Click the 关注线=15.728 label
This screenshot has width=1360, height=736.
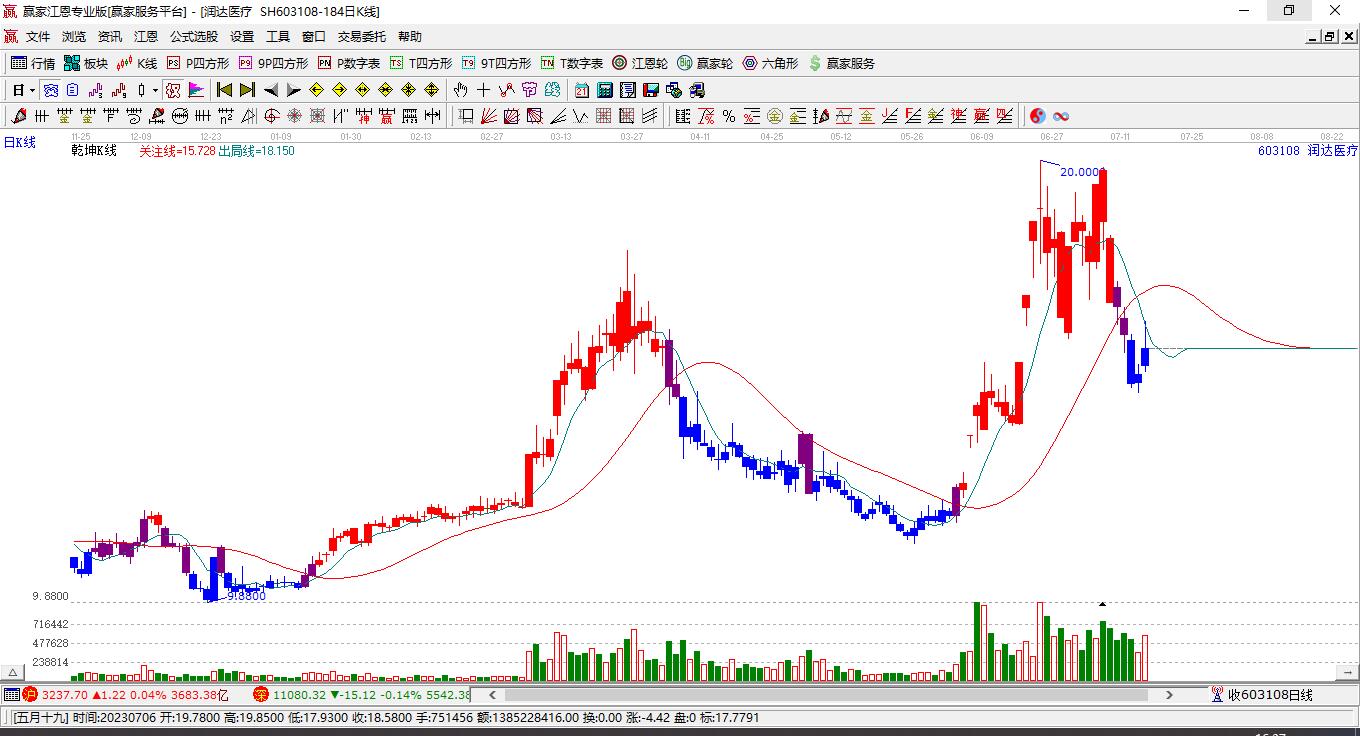(177, 151)
